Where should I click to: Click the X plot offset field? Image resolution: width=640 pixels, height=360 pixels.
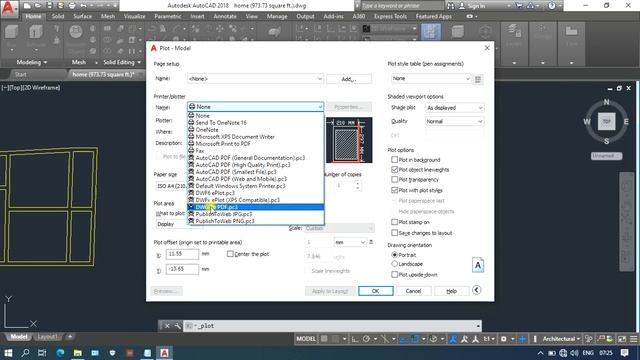(x=182, y=254)
